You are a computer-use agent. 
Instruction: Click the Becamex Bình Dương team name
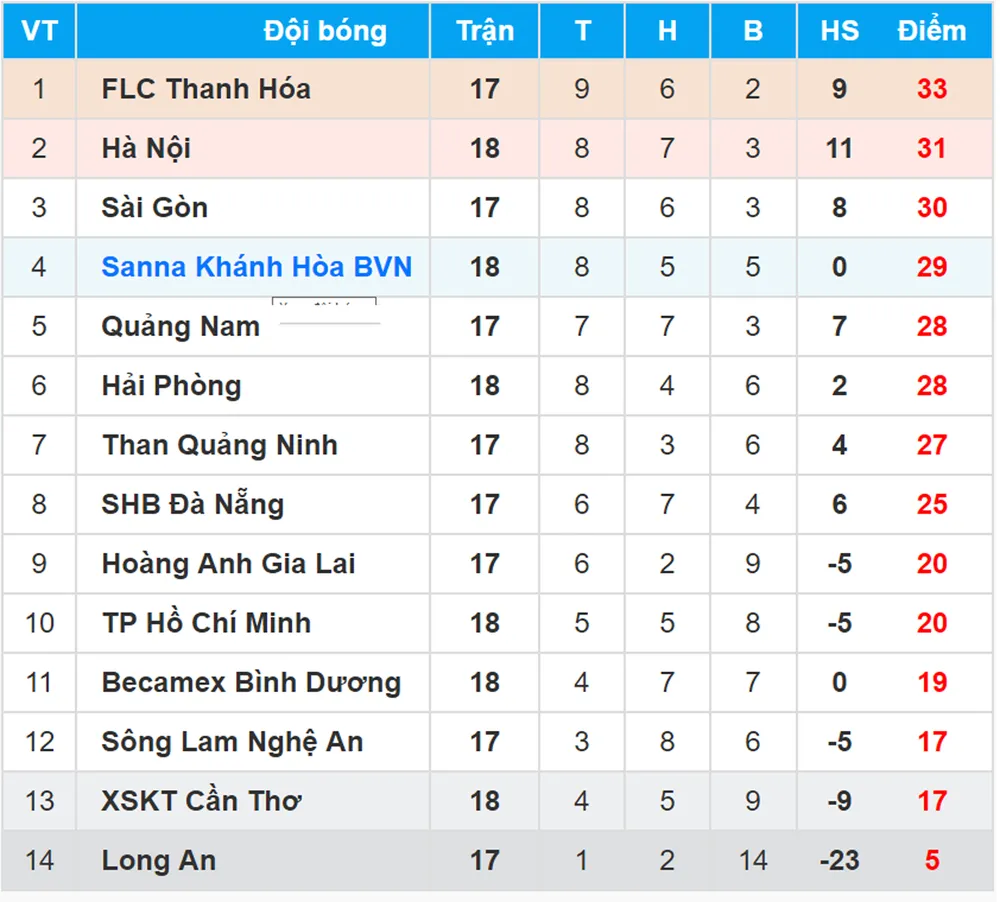click(x=251, y=683)
